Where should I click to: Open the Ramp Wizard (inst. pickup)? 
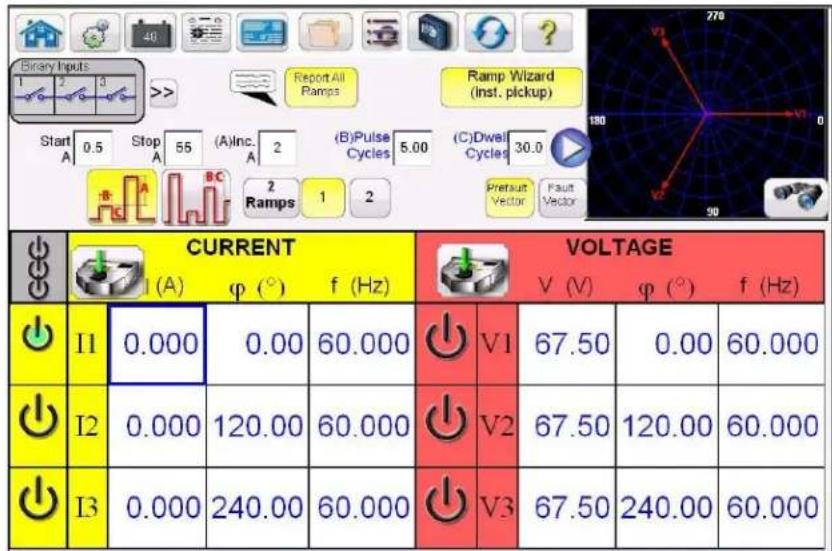[x=511, y=85]
